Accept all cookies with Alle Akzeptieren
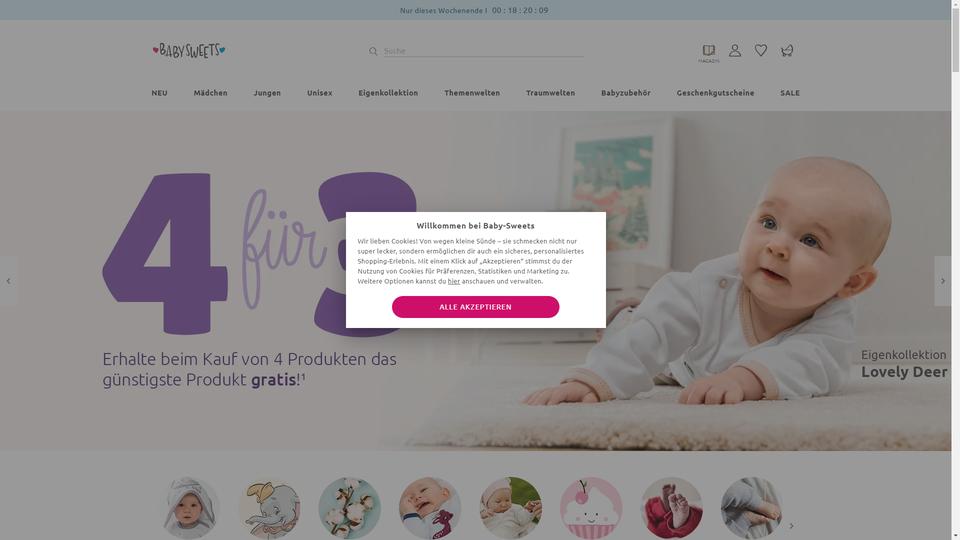The width and height of the screenshot is (960, 540). click(476, 307)
